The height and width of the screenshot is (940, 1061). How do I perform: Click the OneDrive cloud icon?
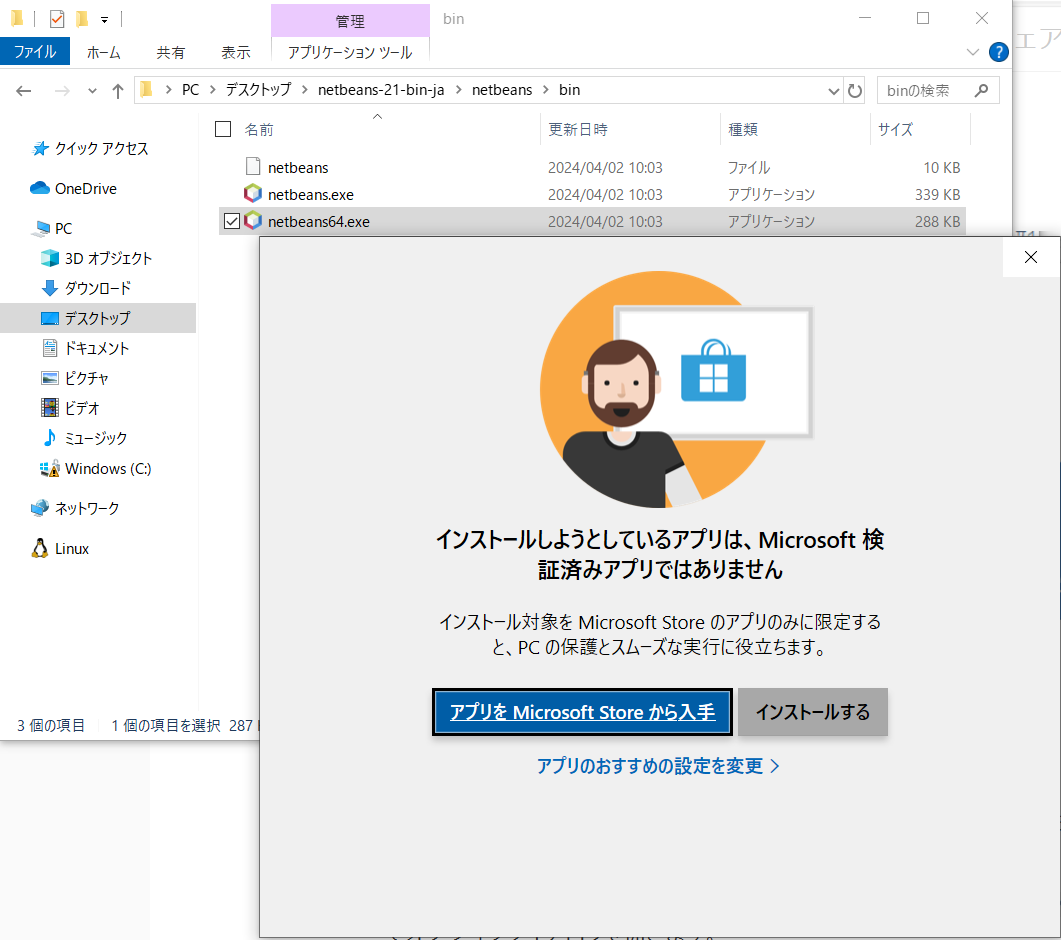pos(40,188)
